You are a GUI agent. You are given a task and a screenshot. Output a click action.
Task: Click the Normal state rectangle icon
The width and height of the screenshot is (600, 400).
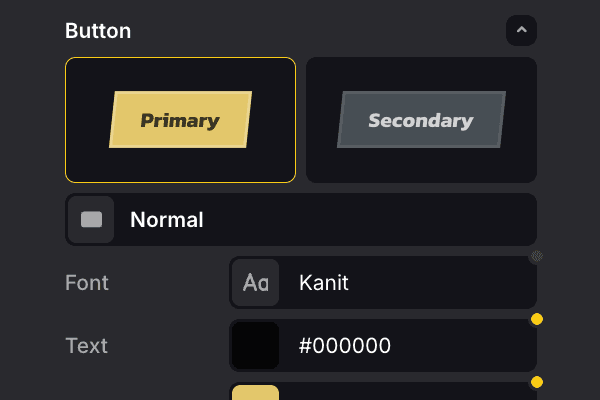(91, 220)
